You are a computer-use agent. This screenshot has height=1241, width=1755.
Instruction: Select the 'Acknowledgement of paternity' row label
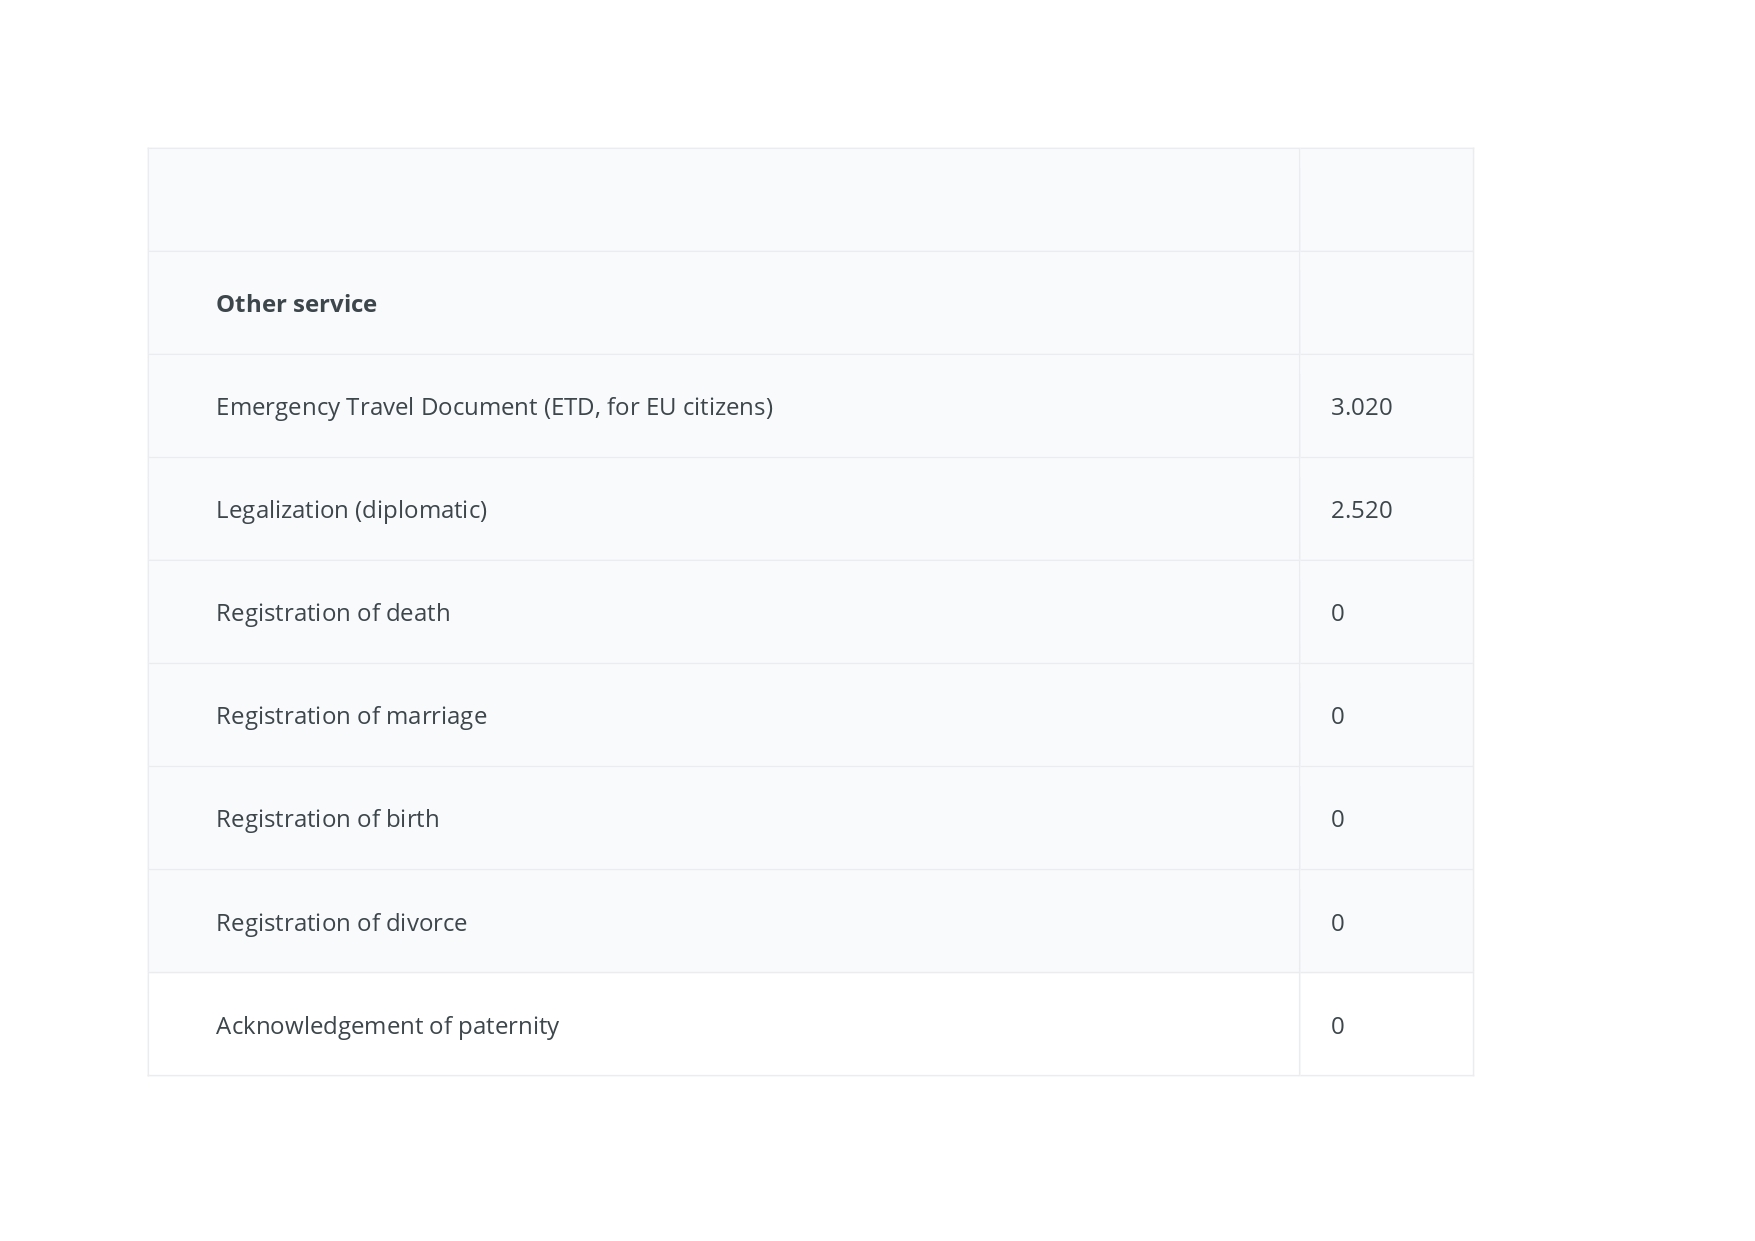[387, 1025]
